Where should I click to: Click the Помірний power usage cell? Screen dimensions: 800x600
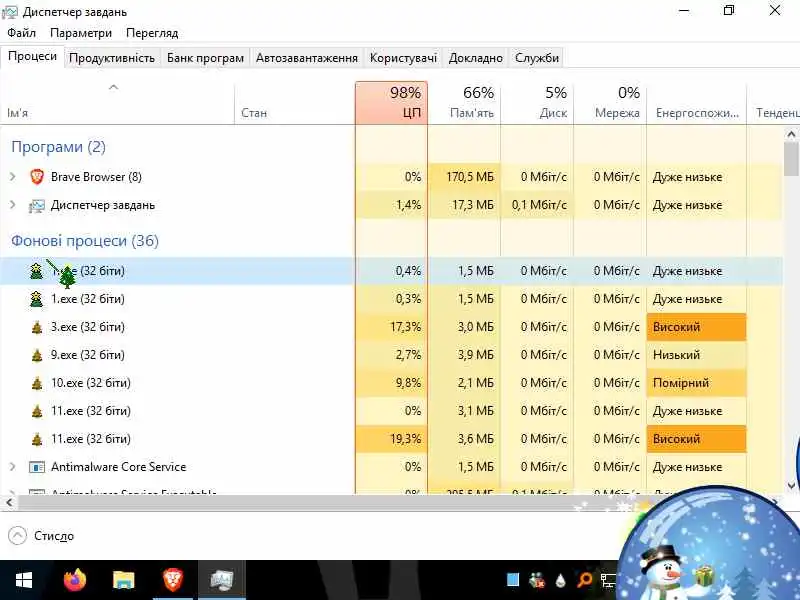696,383
